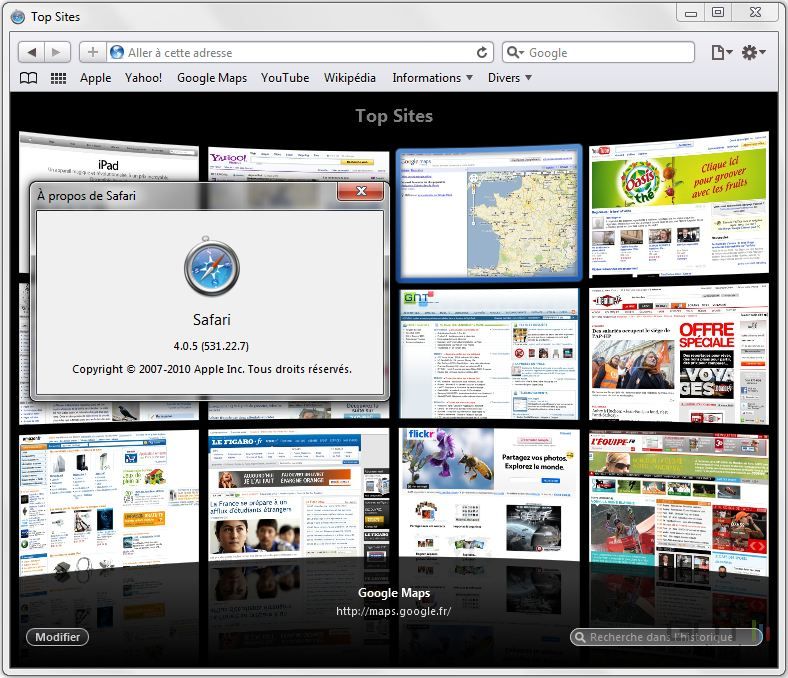This screenshot has height=678, width=788.
Task: Click the globe icon in address bar
Action: pyautogui.click(x=117, y=52)
